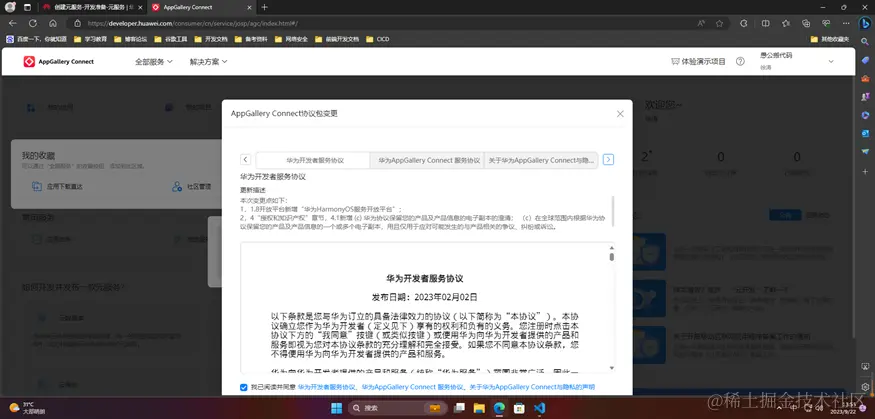
Task: Refresh the page
Action: [x=33, y=23]
